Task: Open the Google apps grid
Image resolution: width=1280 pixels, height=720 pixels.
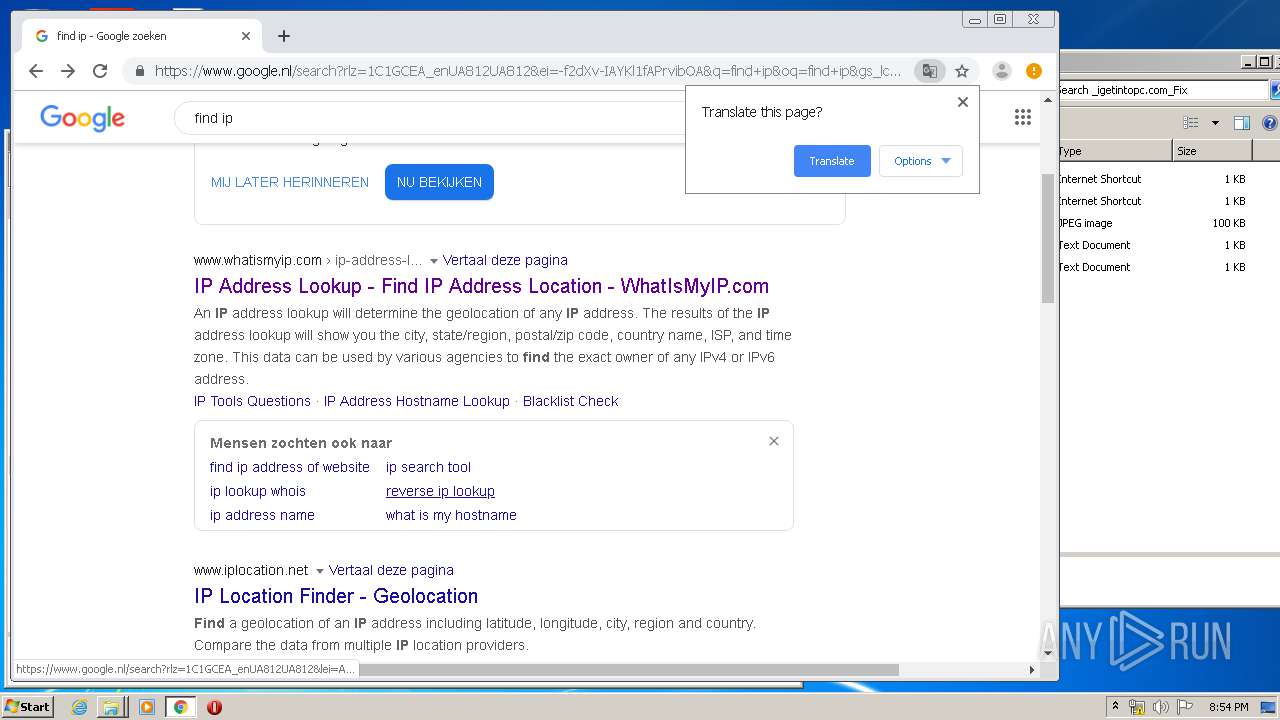Action: click(x=1022, y=118)
